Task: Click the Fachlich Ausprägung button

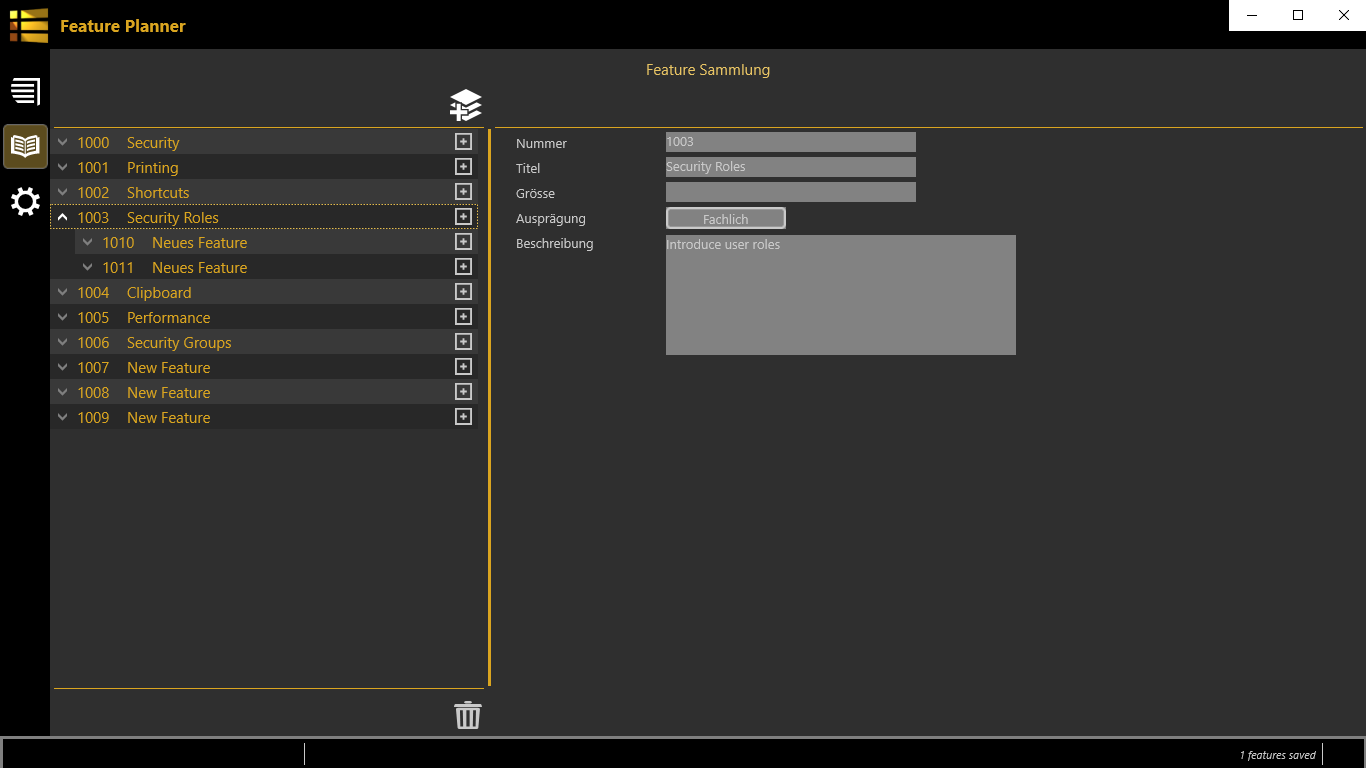Action: tap(726, 218)
